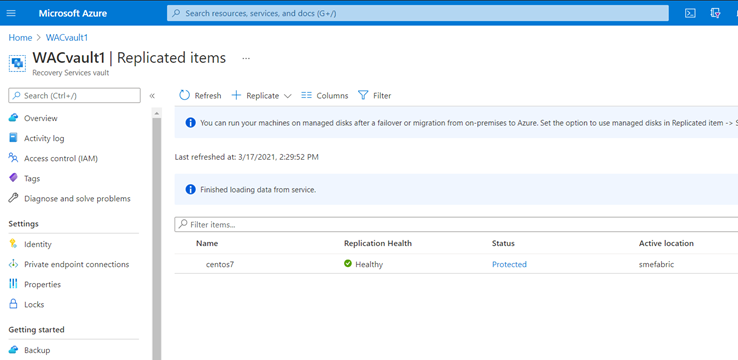The width and height of the screenshot is (738, 360).
Task: Click the search icon in top search bar
Action: [176, 13]
